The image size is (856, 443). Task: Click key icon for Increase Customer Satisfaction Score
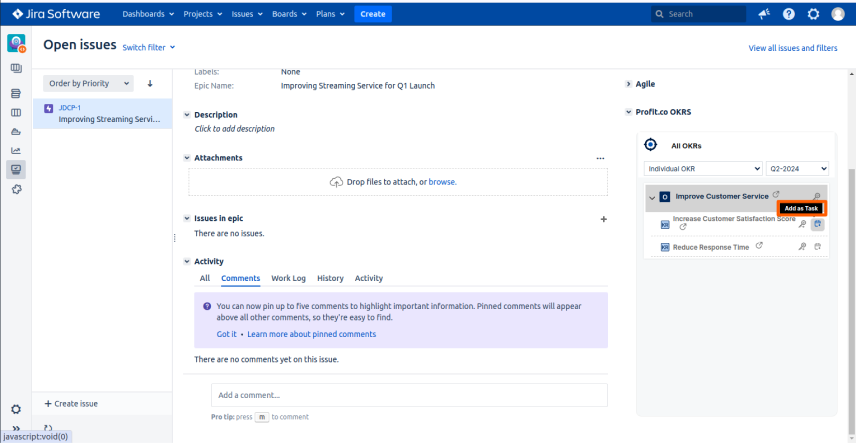point(802,223)
